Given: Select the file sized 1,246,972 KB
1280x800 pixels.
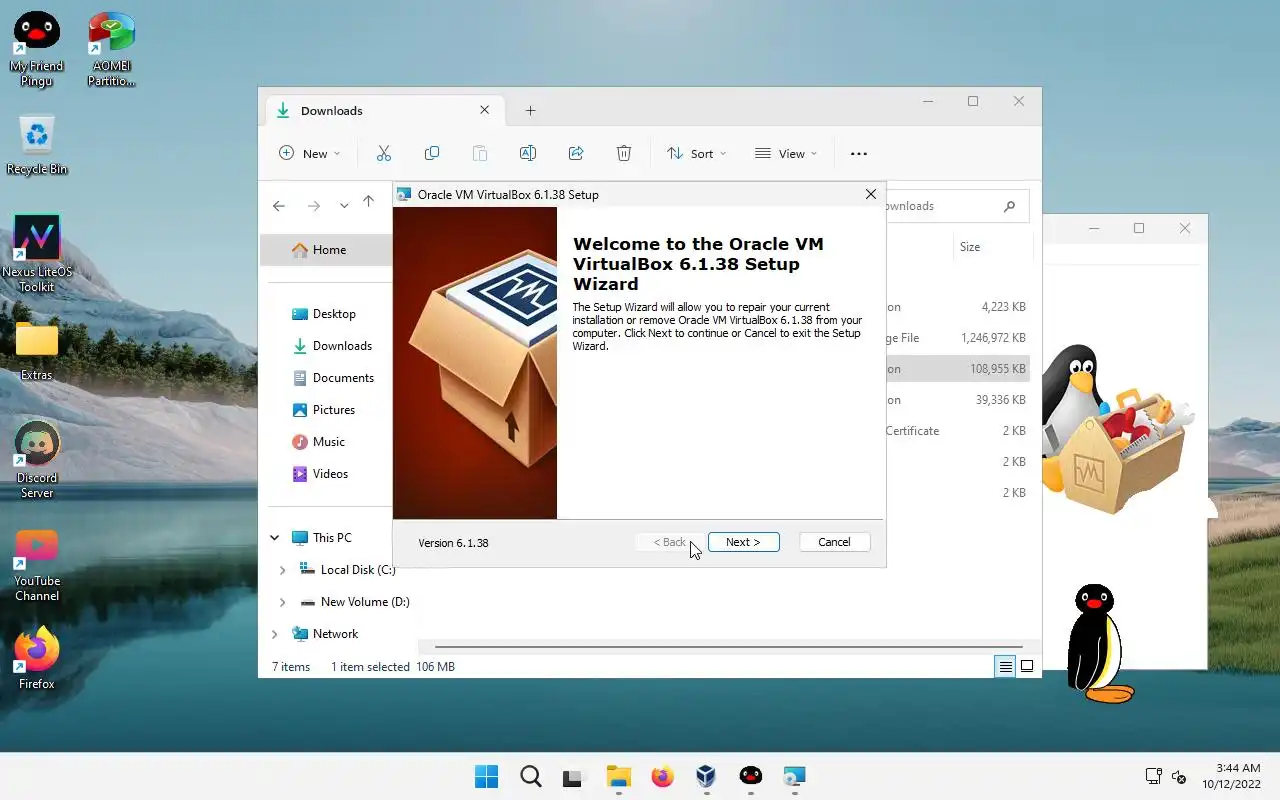Looking at the screenshot, I should pyautogui.click(x=956, y=338).
